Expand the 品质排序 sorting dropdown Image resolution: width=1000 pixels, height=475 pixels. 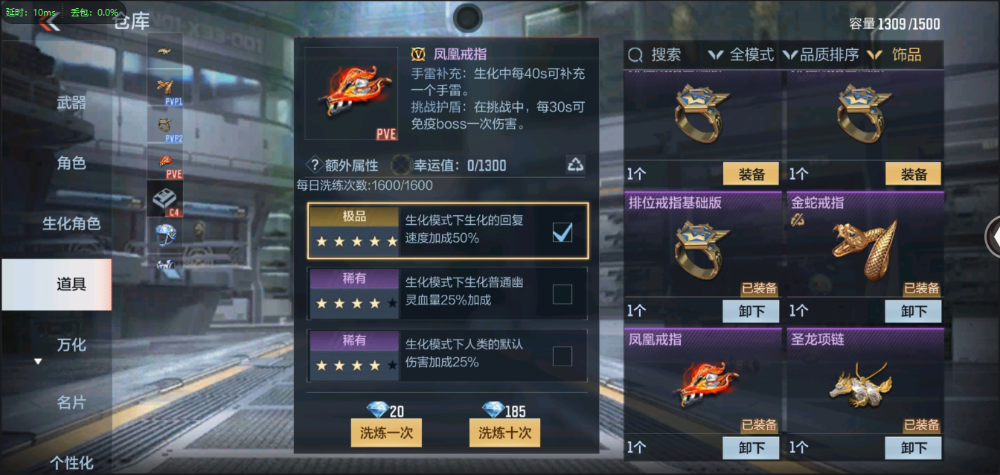(x=821, y=55)
